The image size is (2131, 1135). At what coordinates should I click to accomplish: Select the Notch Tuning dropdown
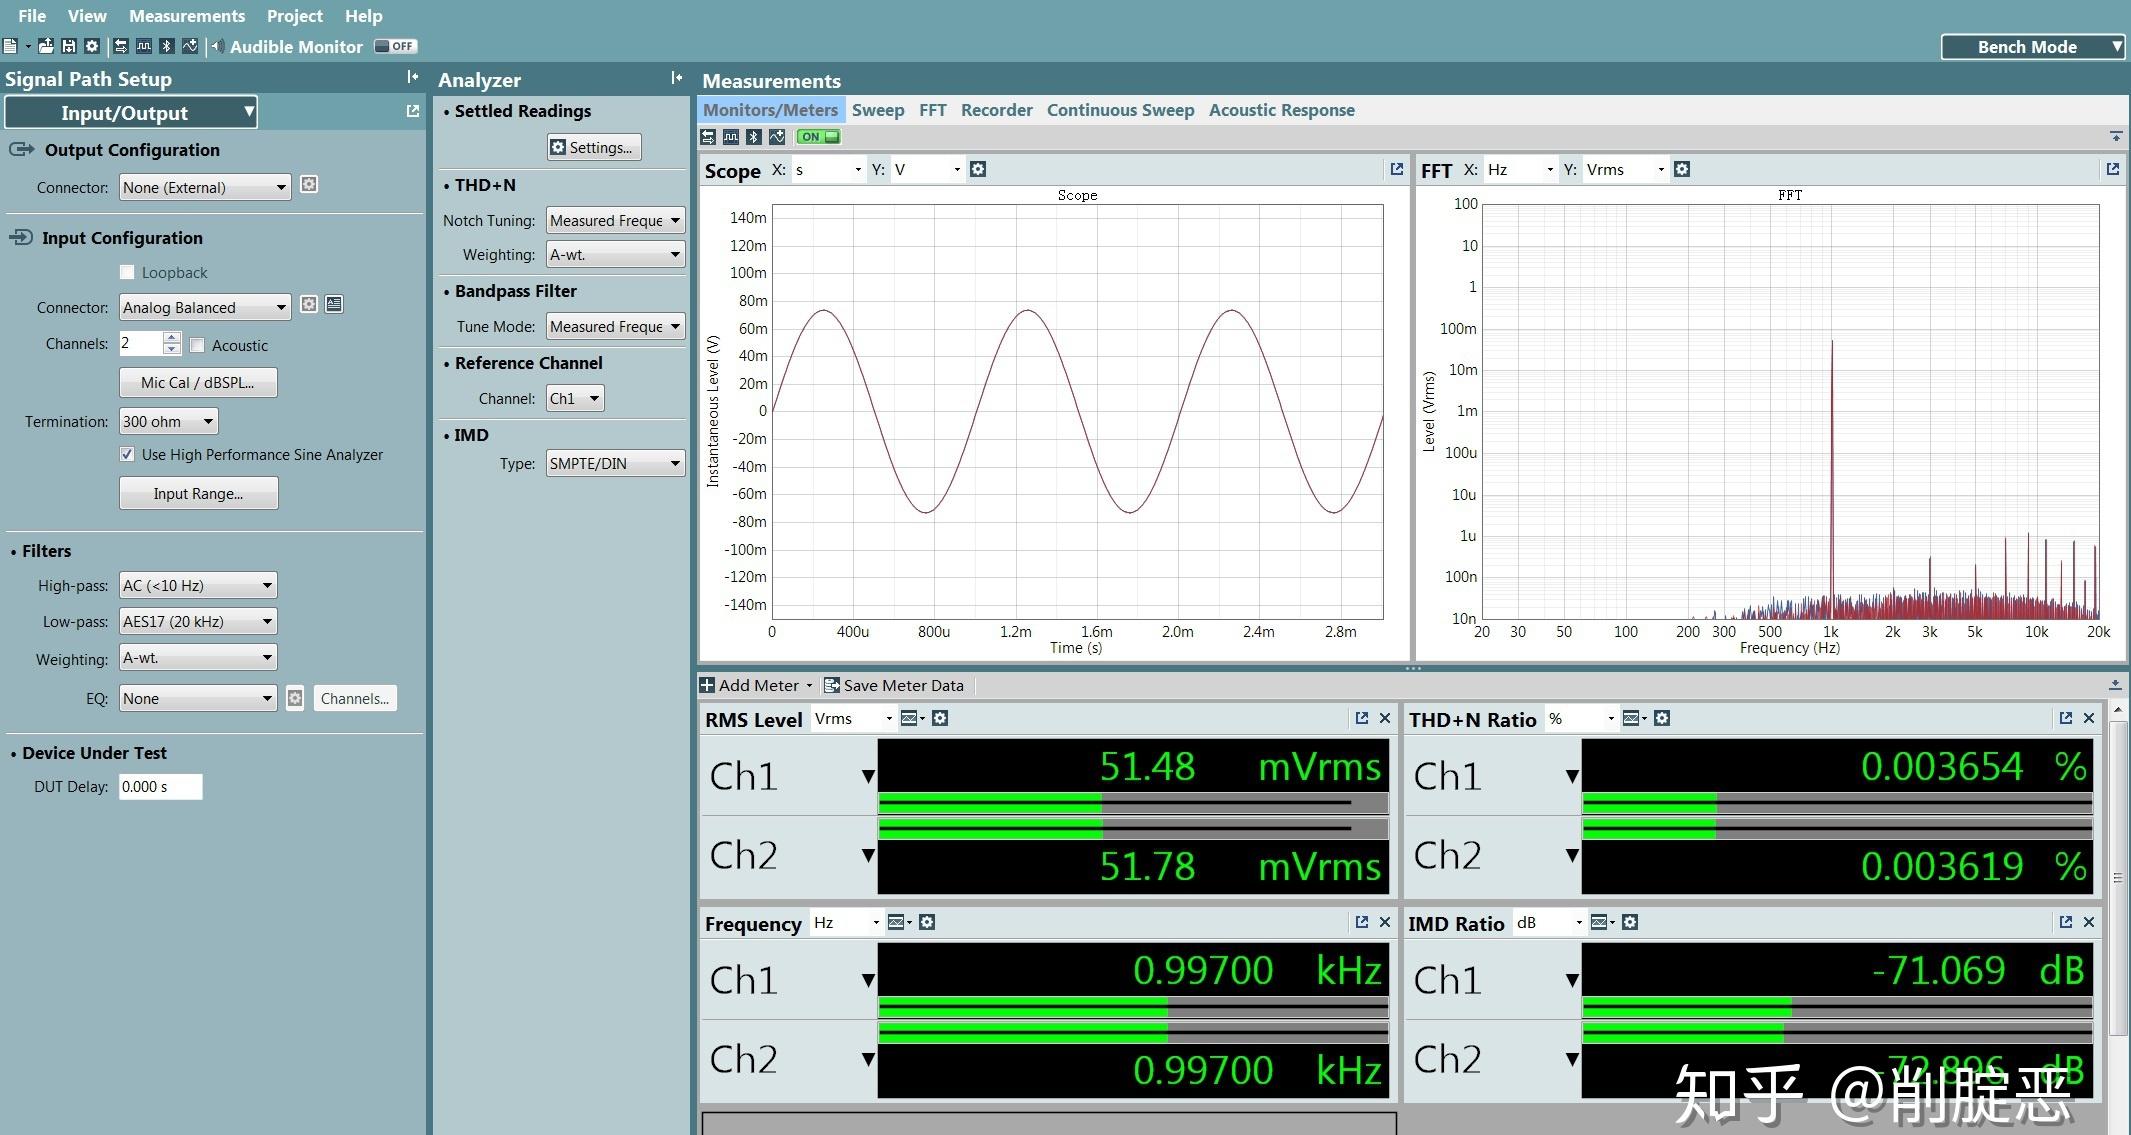[613, 223]
